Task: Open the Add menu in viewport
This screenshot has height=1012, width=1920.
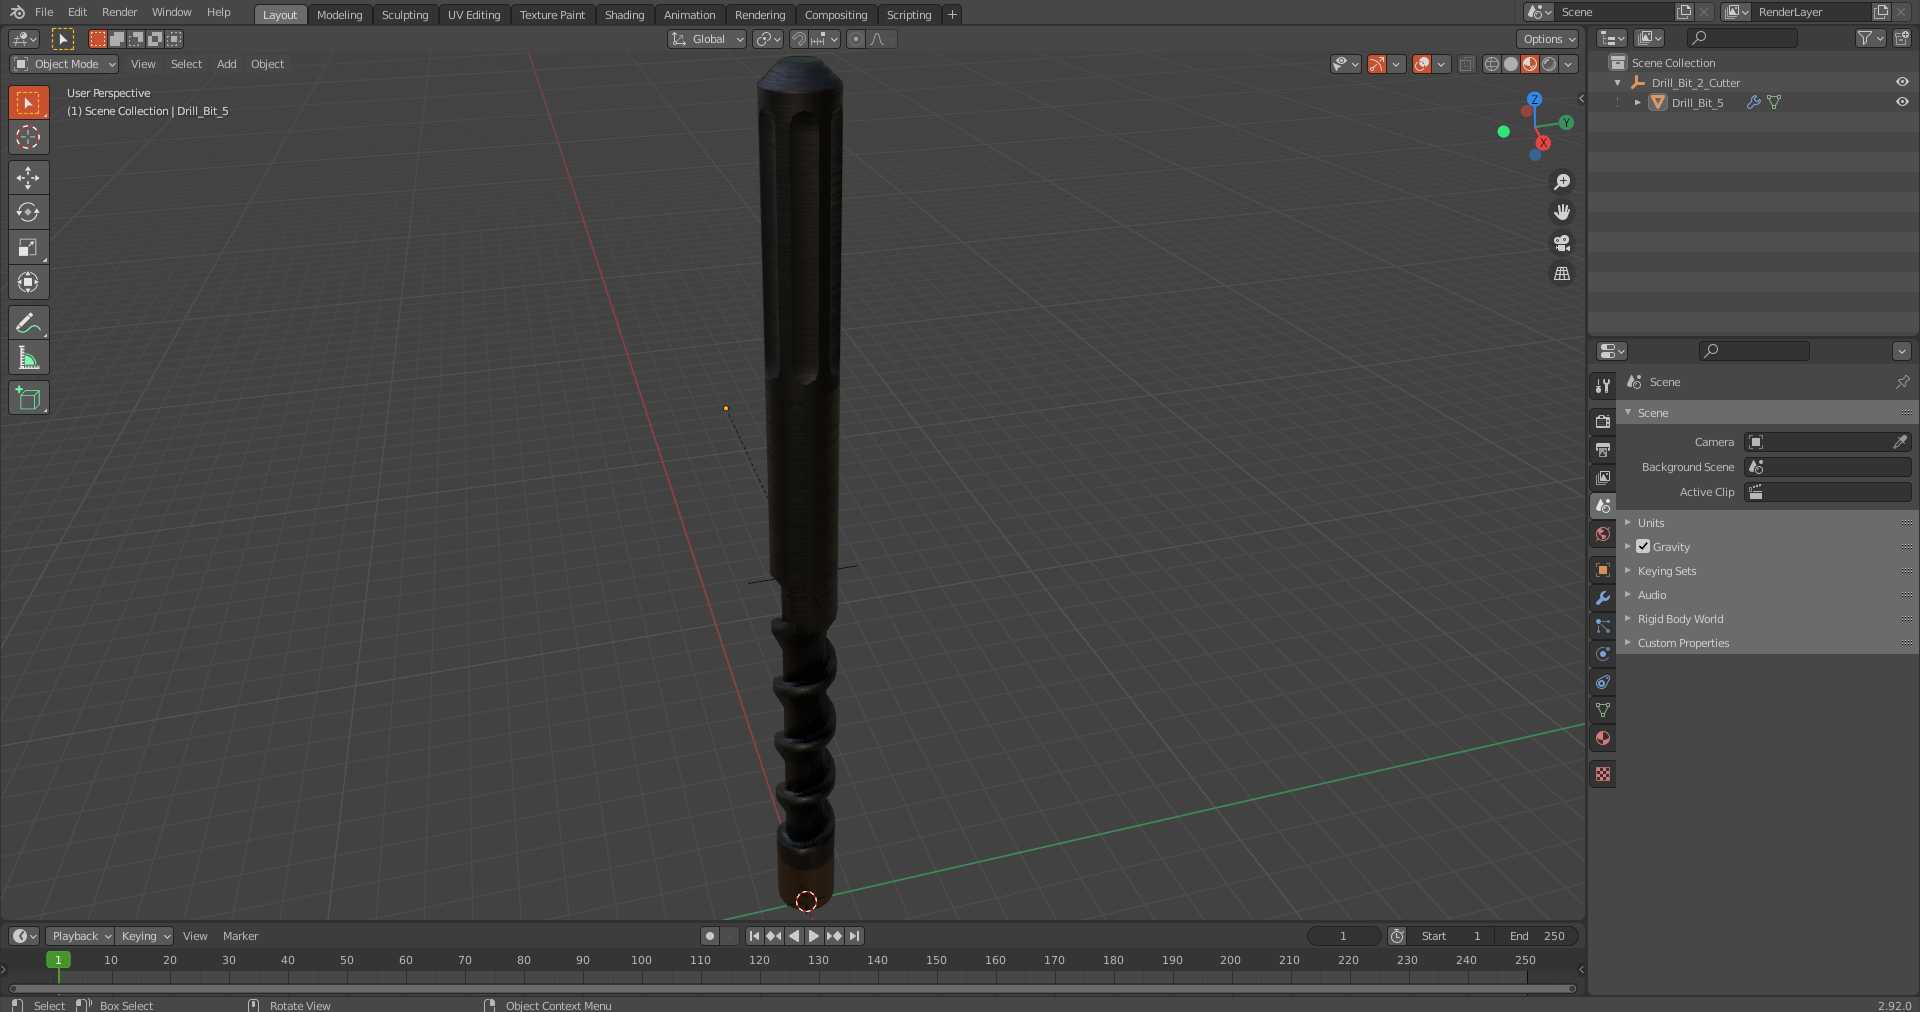Action: pyautogui.click(x=227, y=64)
